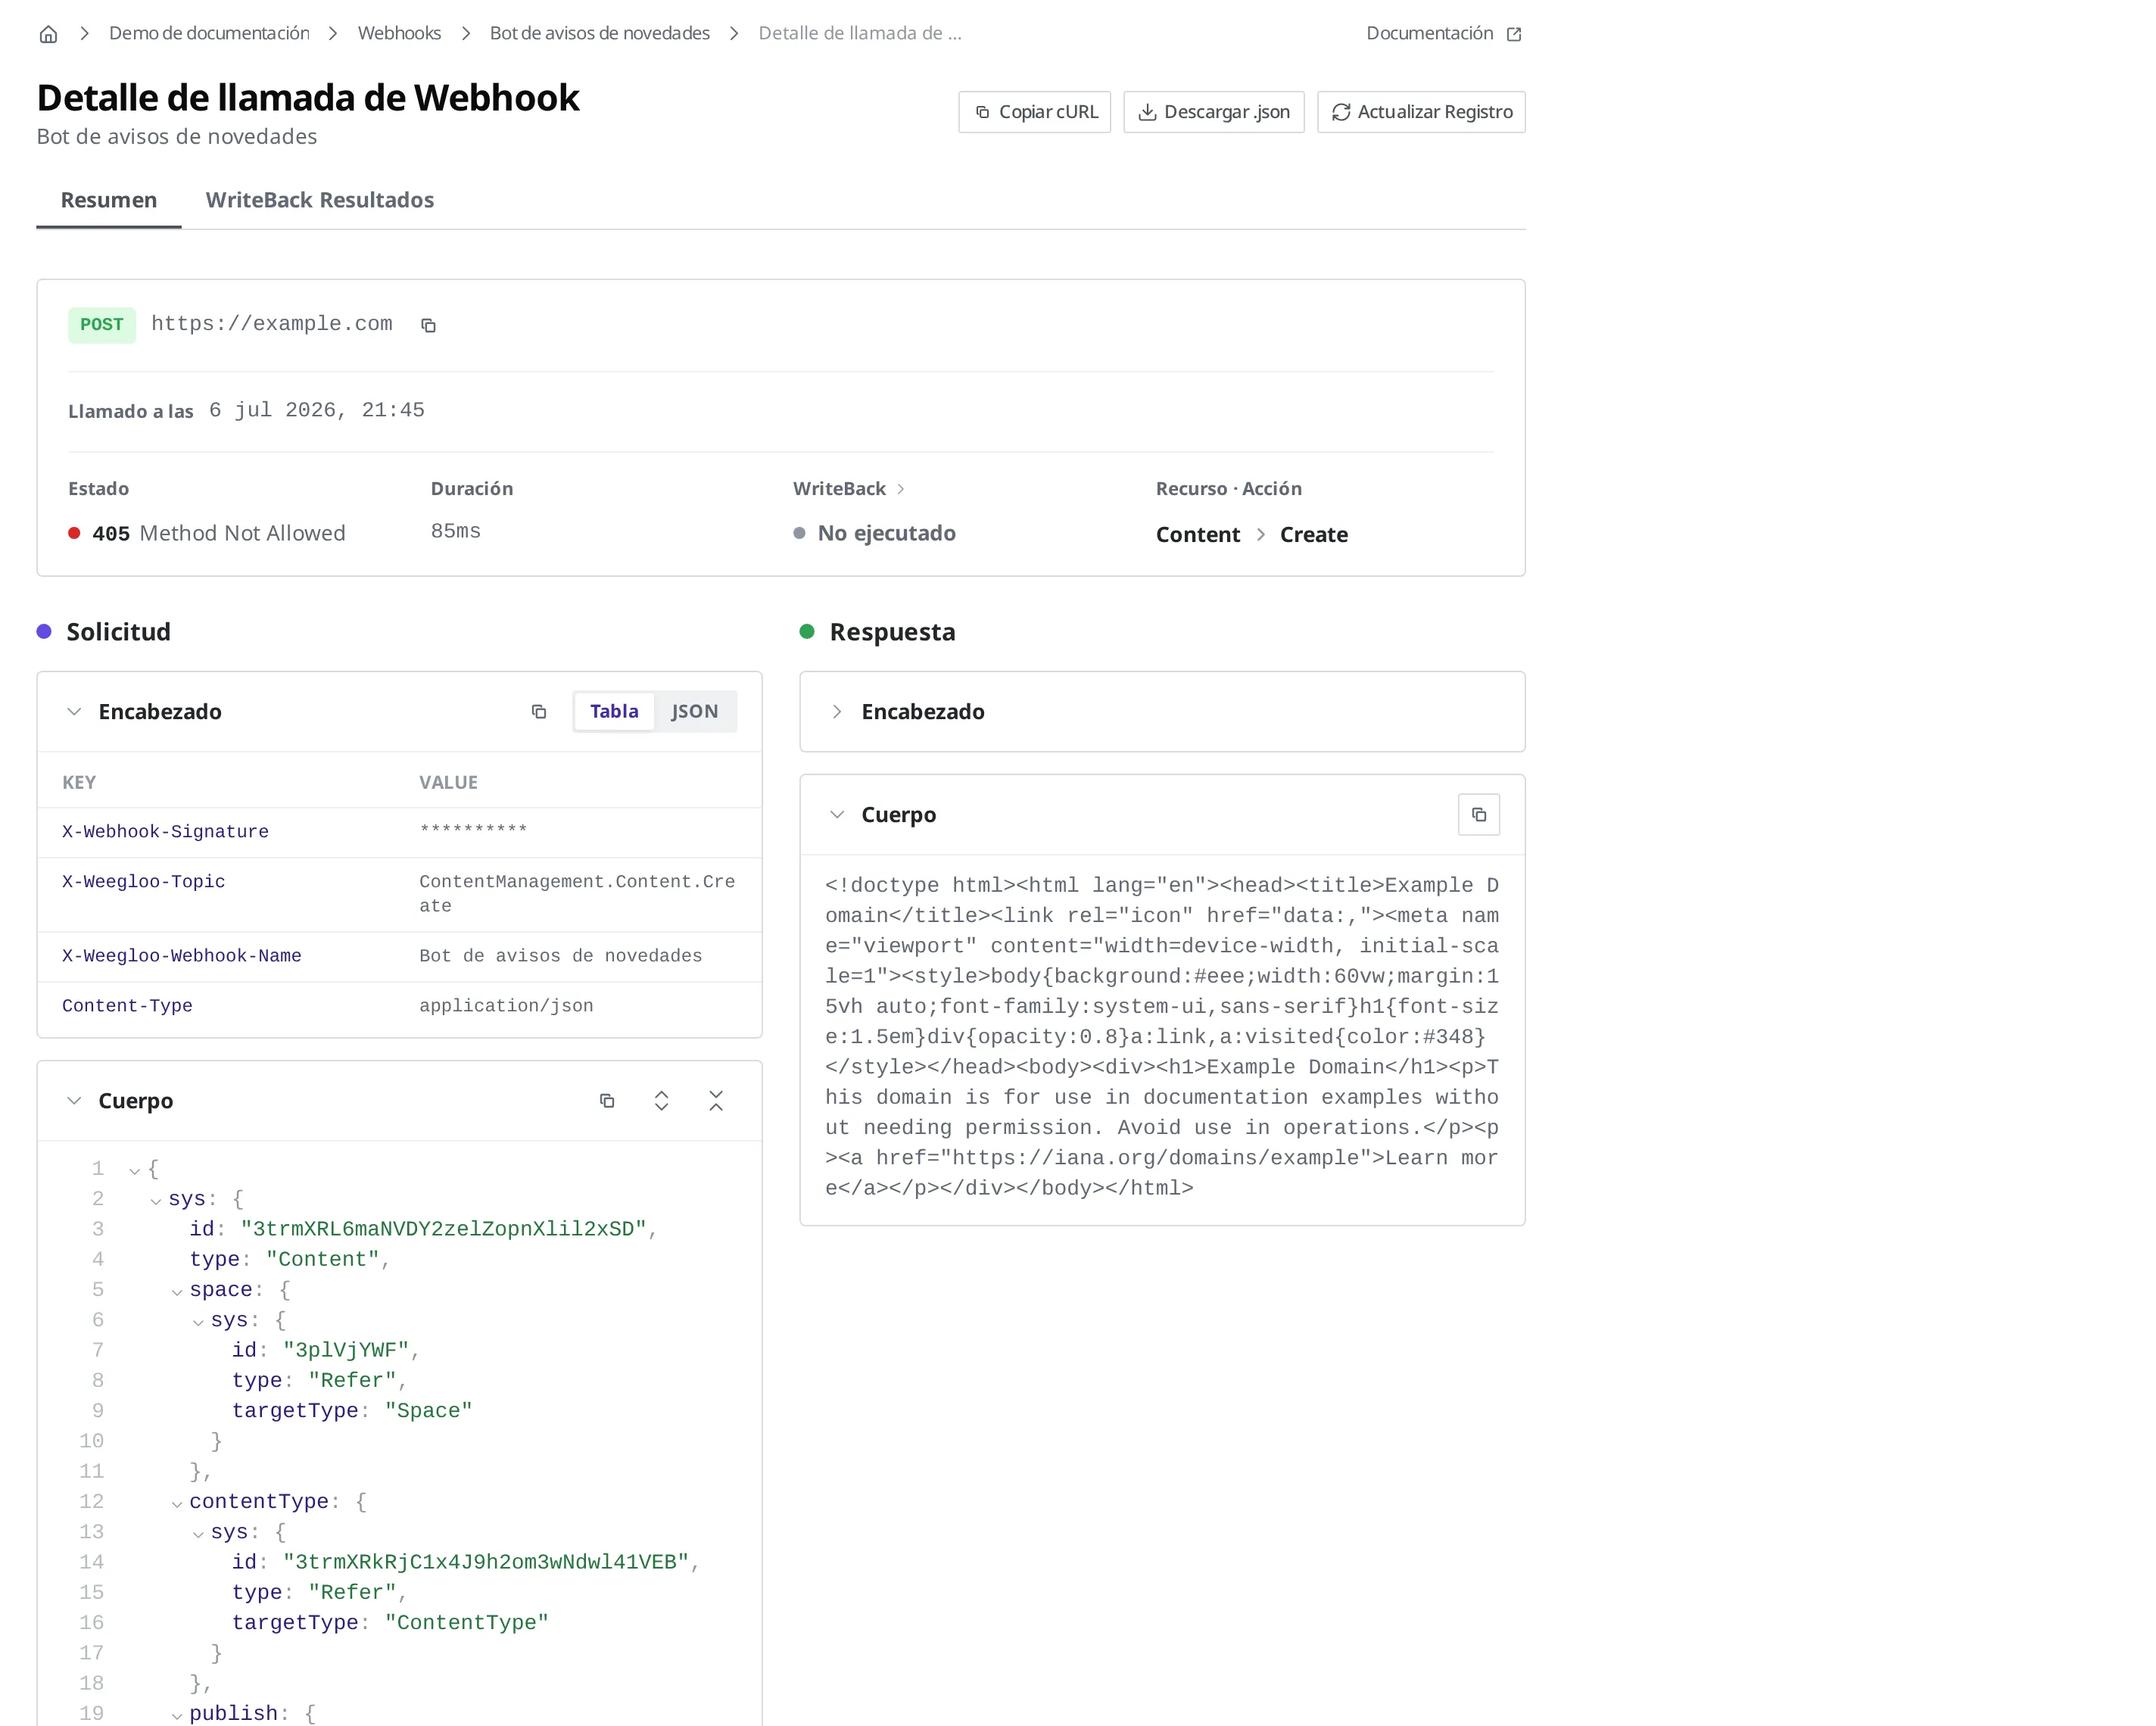Click the targetType "ContentType" value
Image resolution: width=2156 pixels, height=1726 pixels.
tap(467, 1623)
